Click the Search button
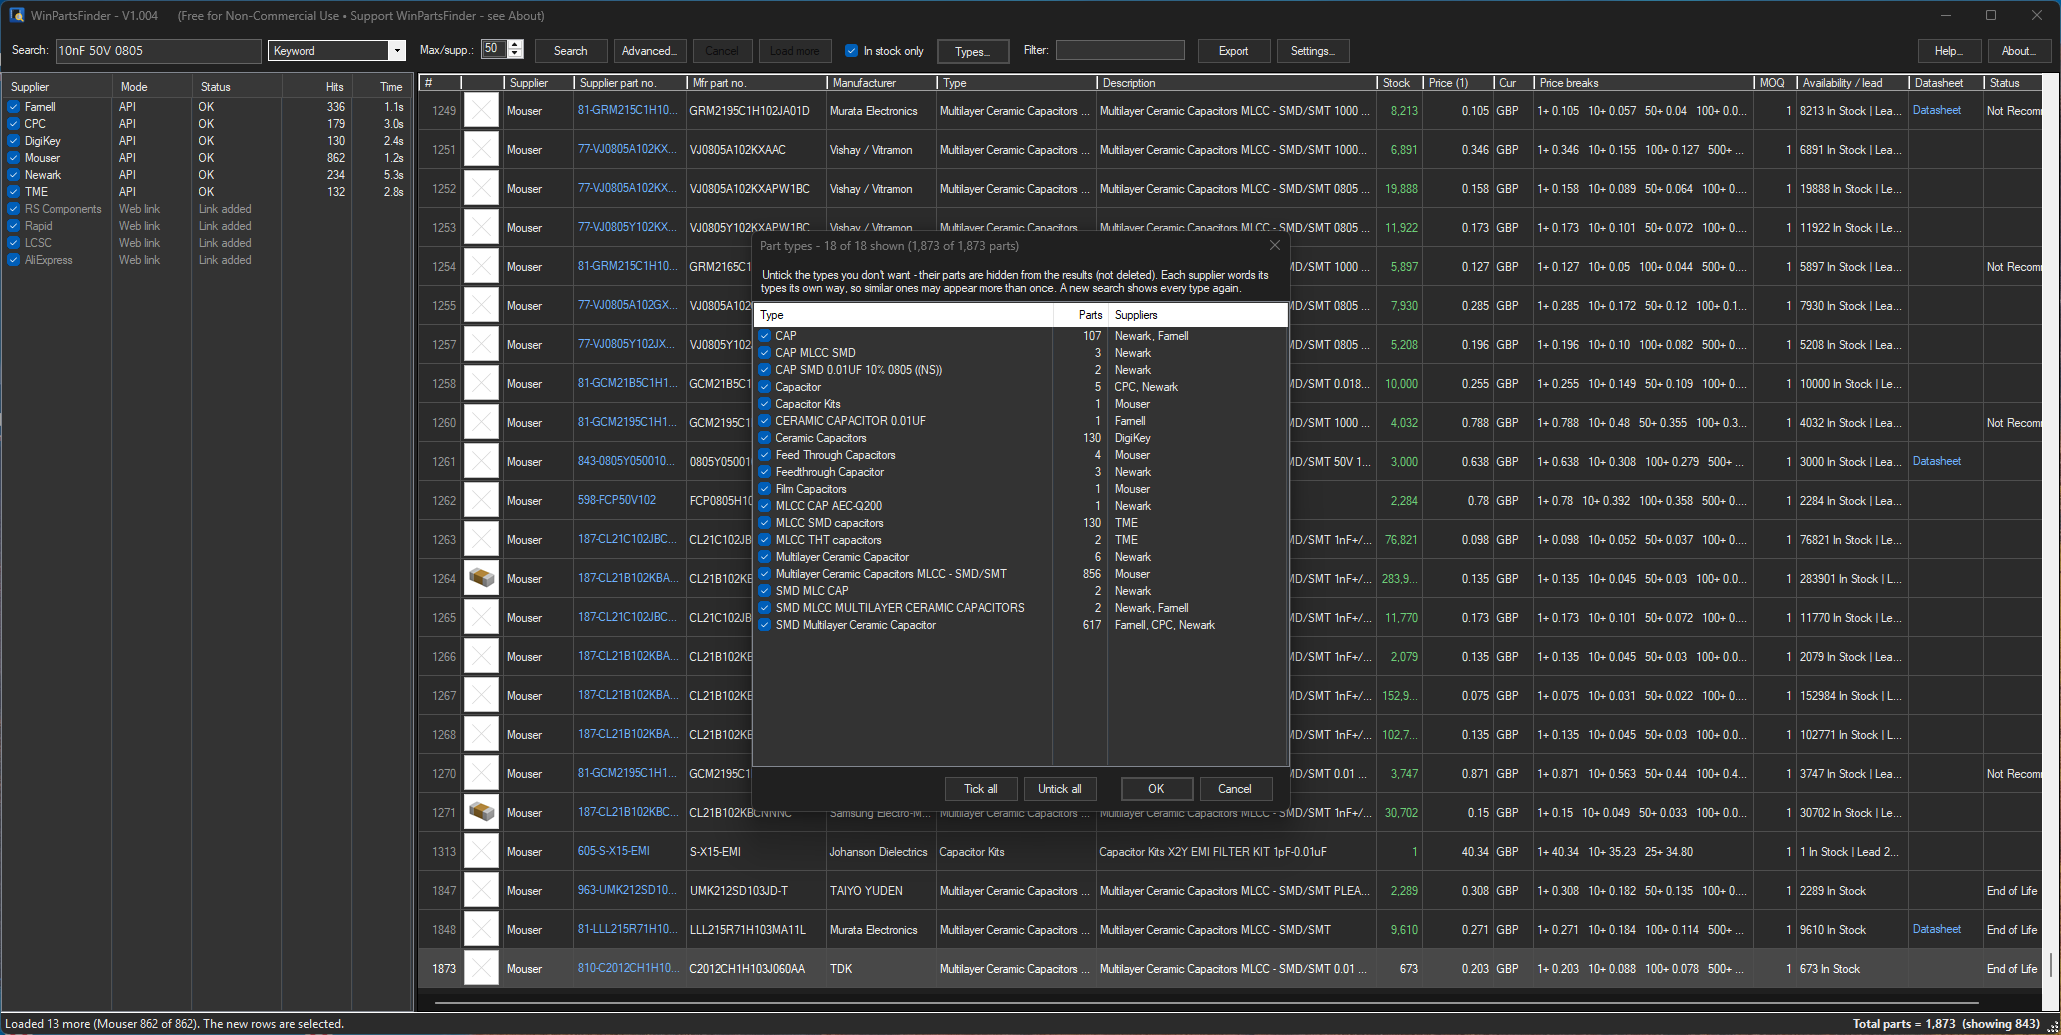The height and width of the screenshot is (1035, 2061). click(571, 51)
